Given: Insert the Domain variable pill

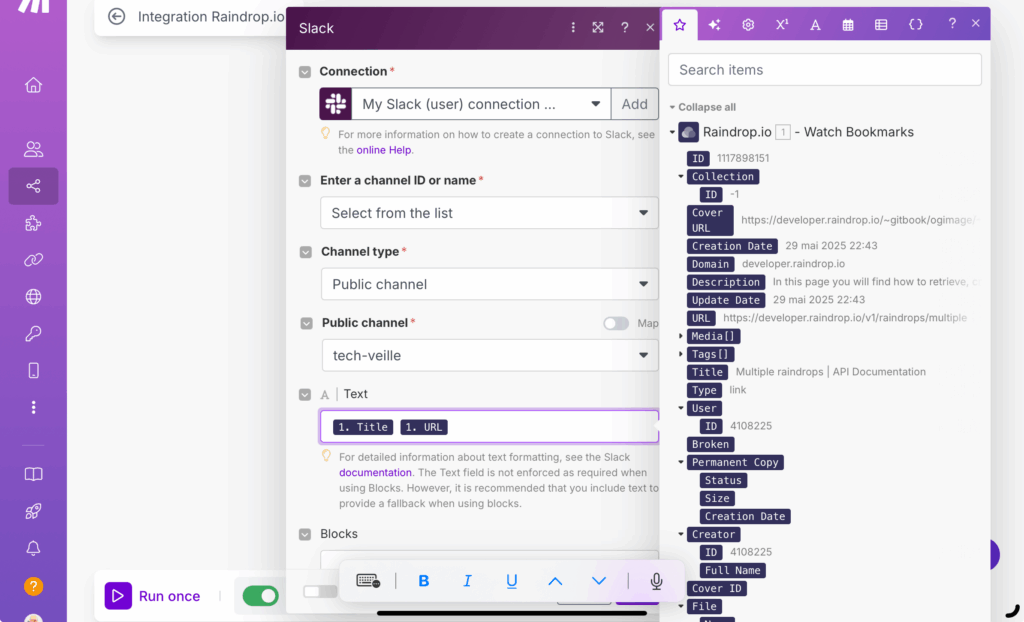Looking at the screenshot, I should [x=711, y=264].
